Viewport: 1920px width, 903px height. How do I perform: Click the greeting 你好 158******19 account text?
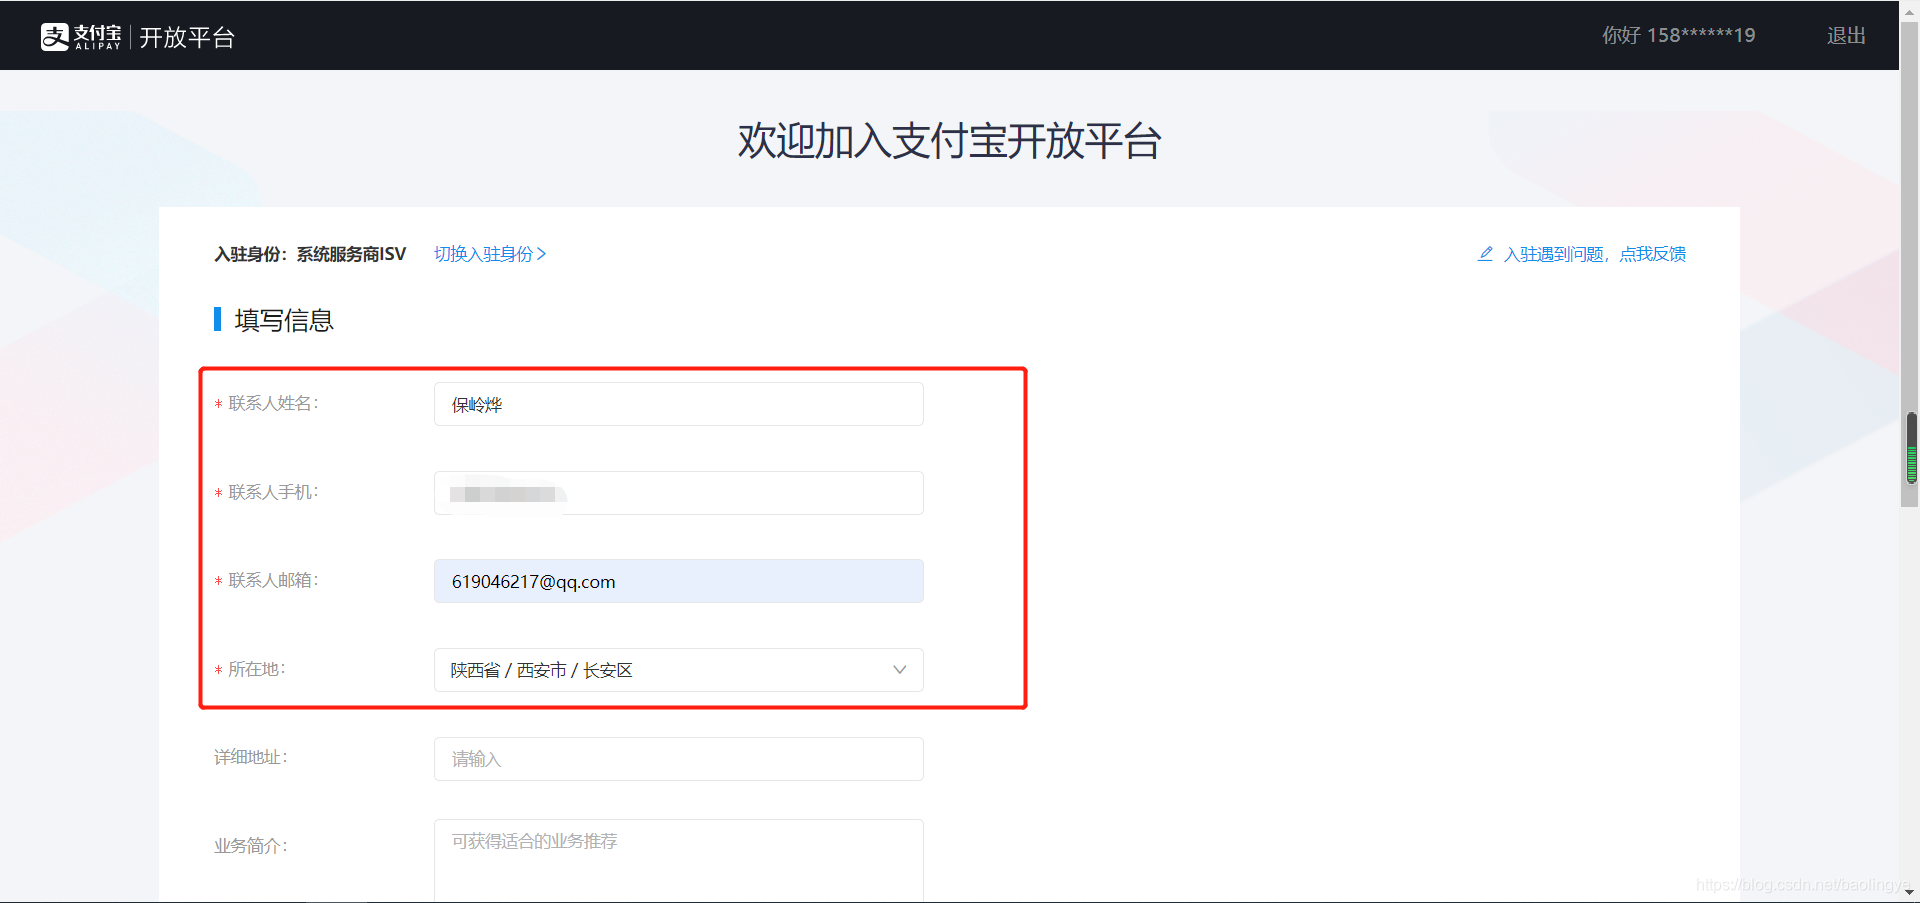tap(1678, 35)
